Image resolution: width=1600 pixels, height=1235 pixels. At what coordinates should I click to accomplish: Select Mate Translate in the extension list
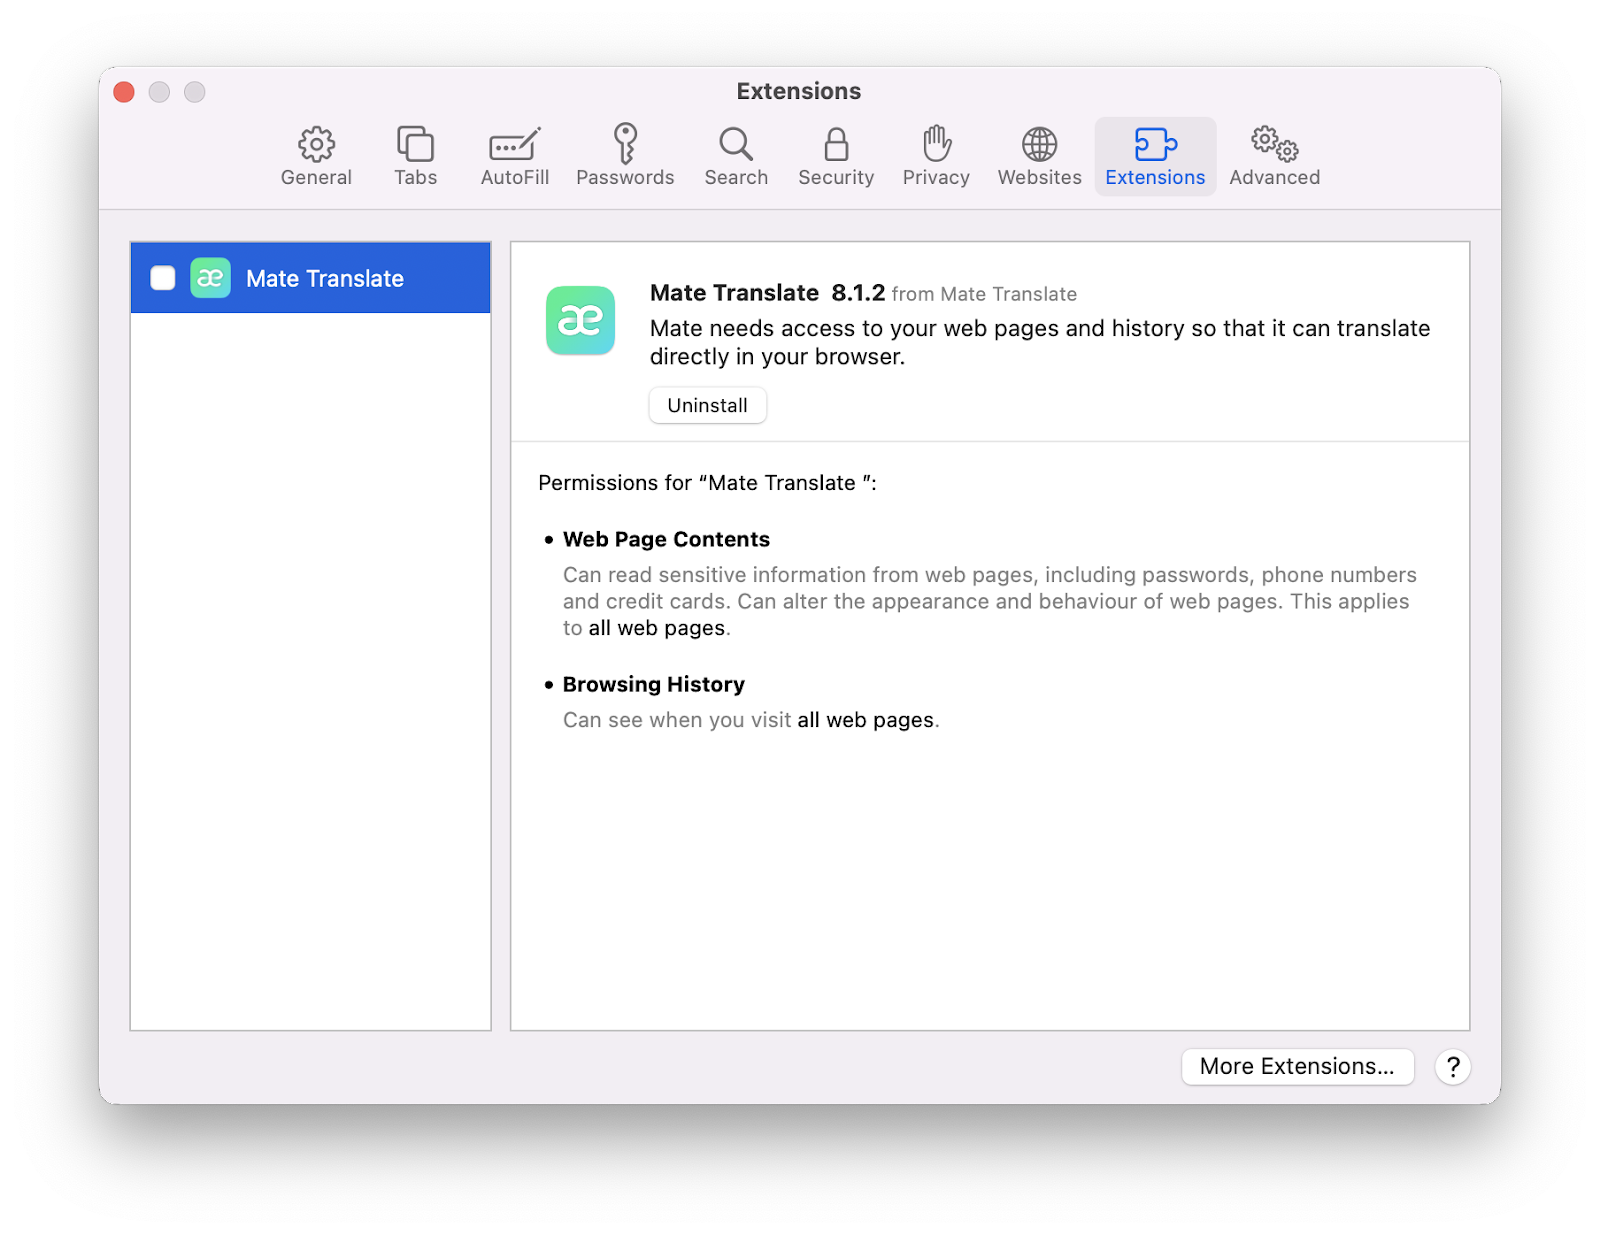[x=325, y=278]
